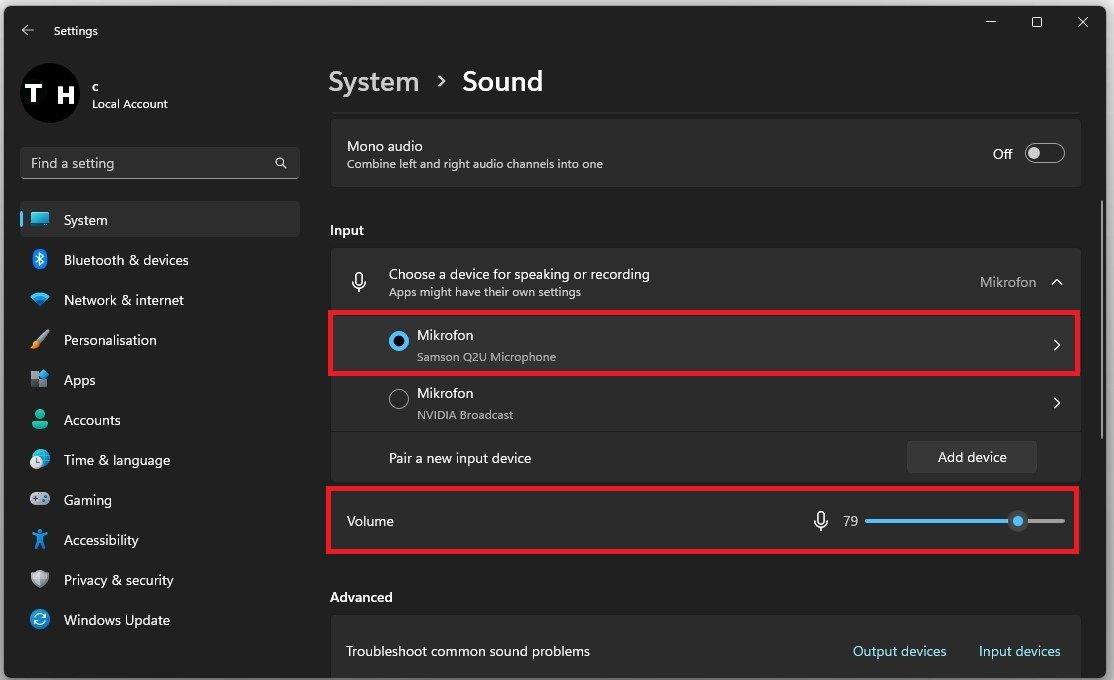Click the Add device button
Screen dimensions: 1114x680
pos(971,457)
